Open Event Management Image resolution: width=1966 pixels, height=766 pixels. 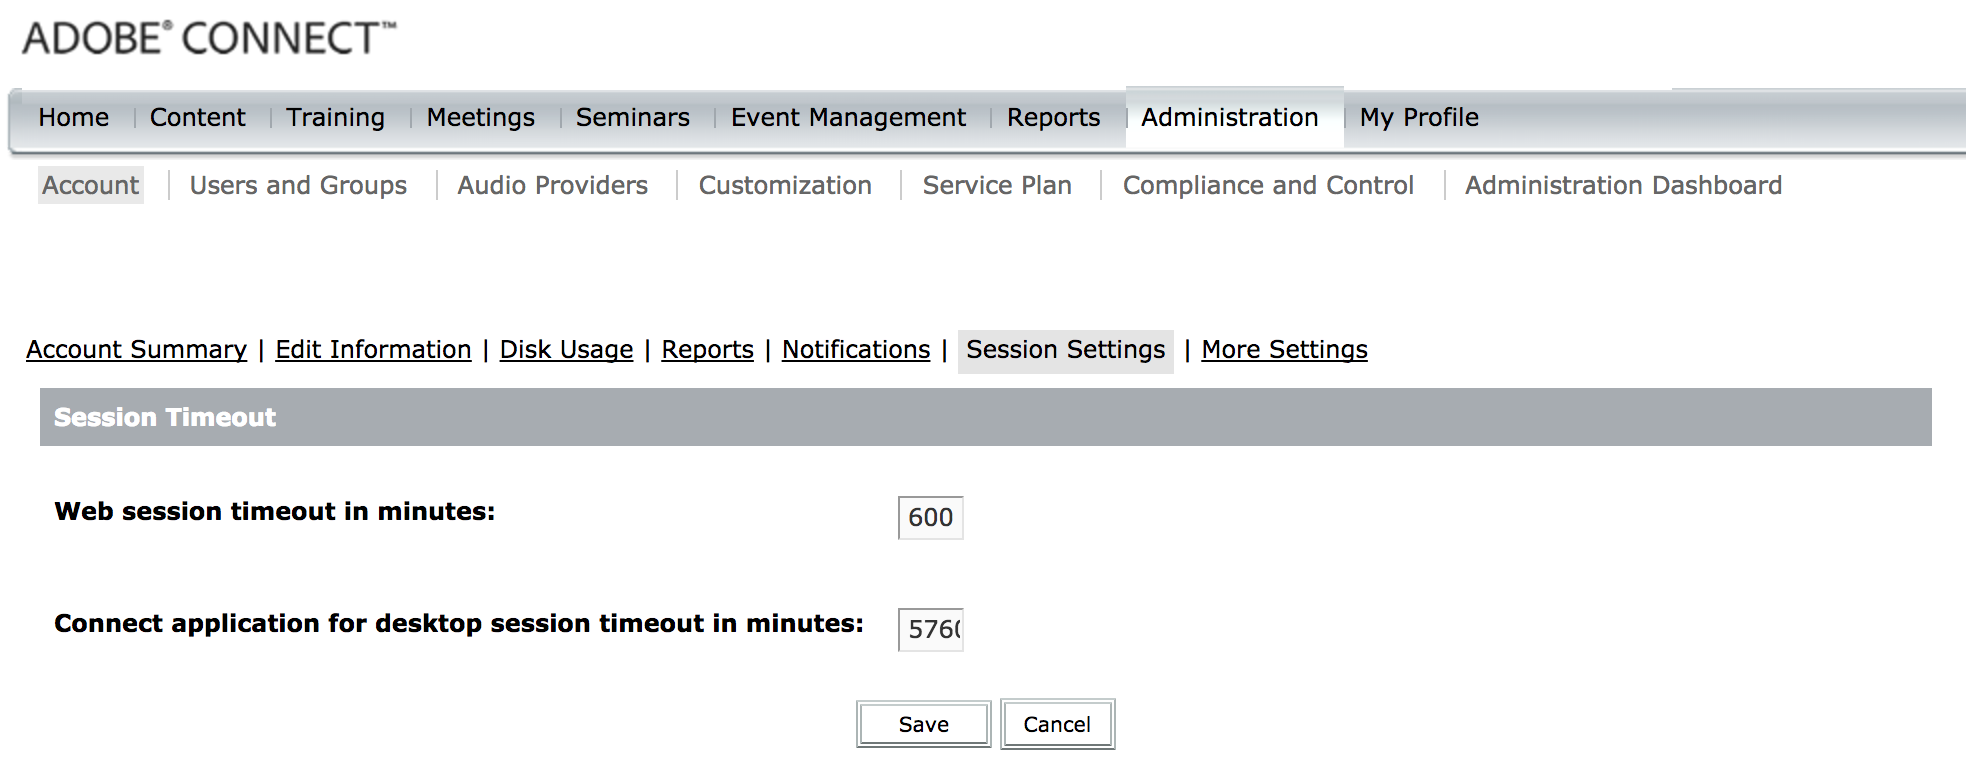click(847, 117)
